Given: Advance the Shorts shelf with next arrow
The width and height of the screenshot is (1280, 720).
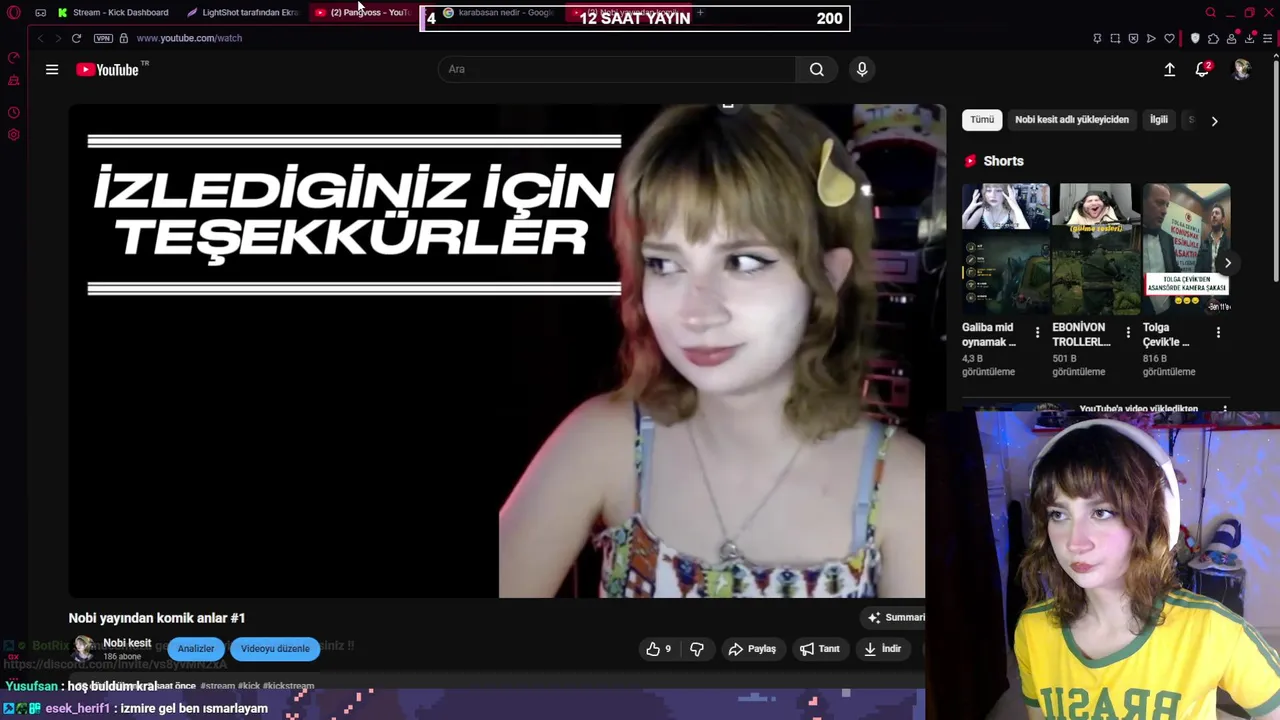Looking at the screenshot, I should coord(1227,263).
